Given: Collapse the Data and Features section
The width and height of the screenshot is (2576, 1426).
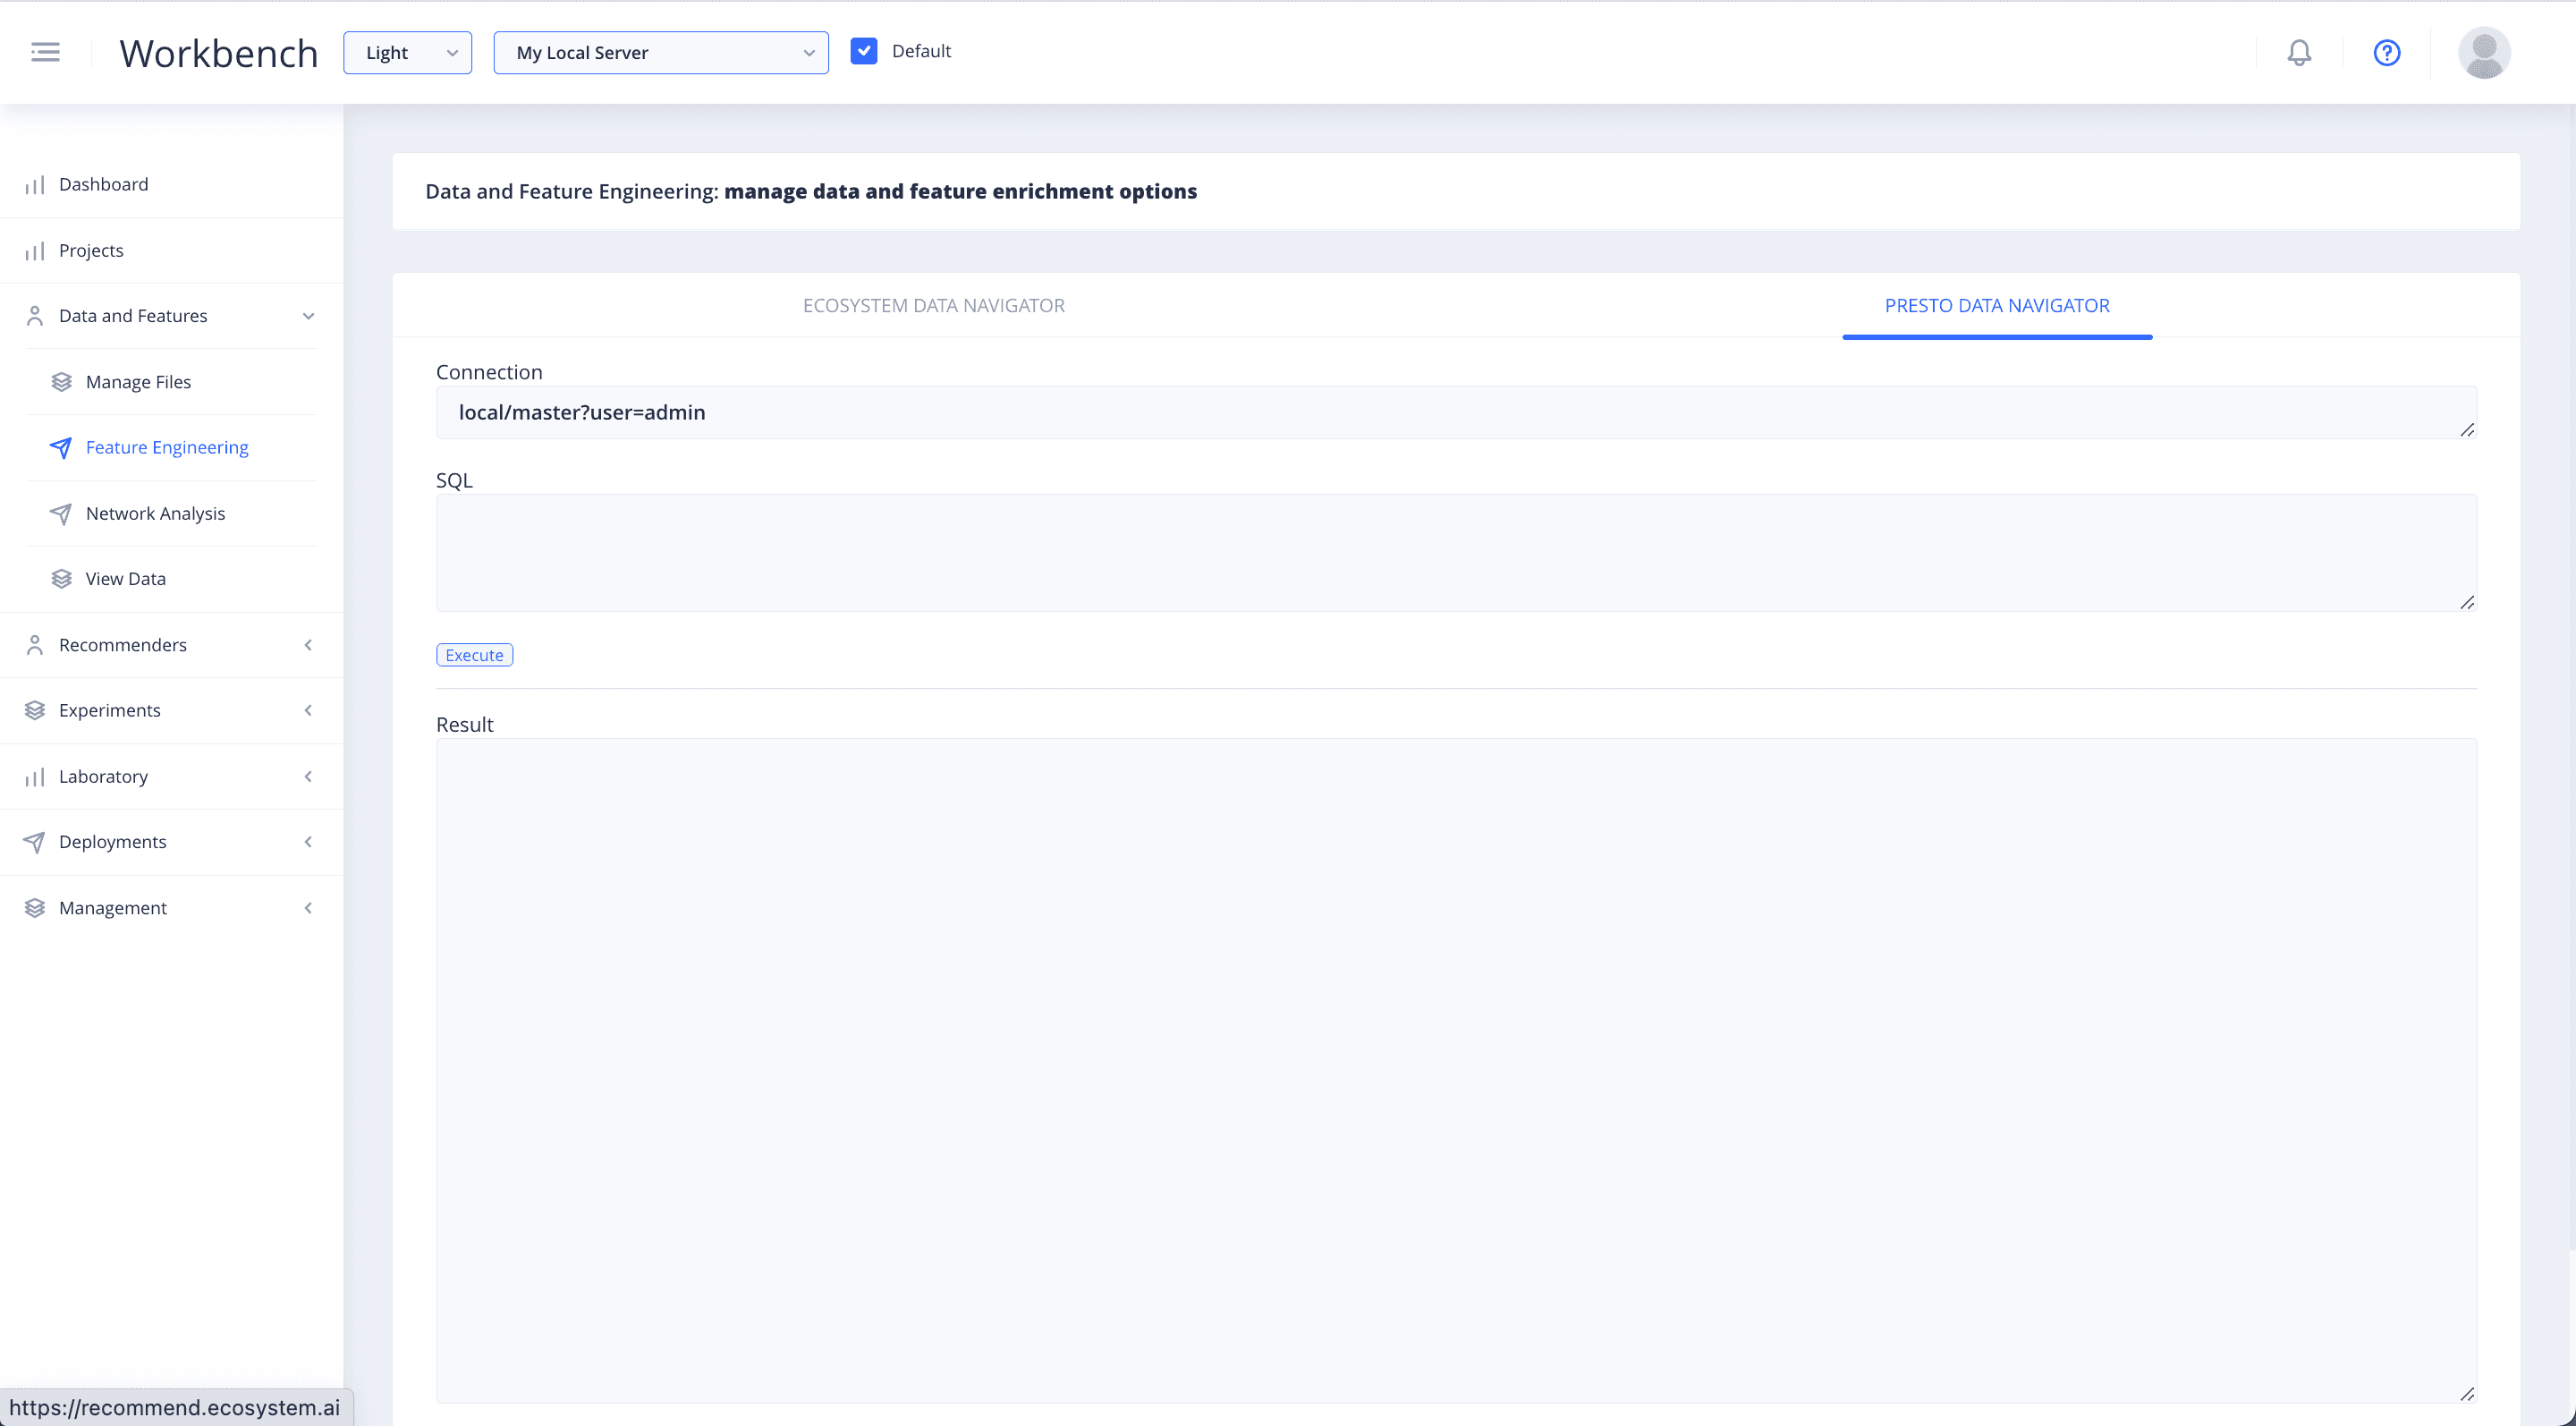Looking at the screenshot, I should click(308, 316).
